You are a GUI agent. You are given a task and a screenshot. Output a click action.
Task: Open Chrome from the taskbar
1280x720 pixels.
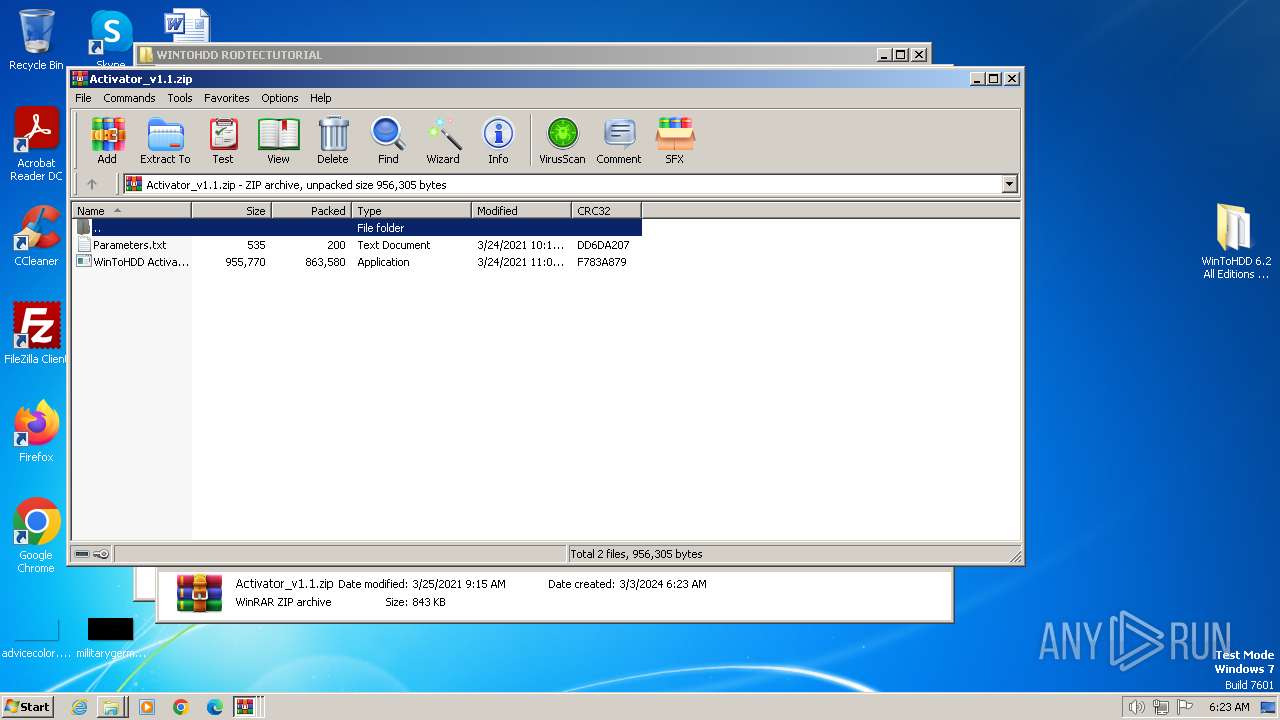pyautogui.click(x=181, y=707)
